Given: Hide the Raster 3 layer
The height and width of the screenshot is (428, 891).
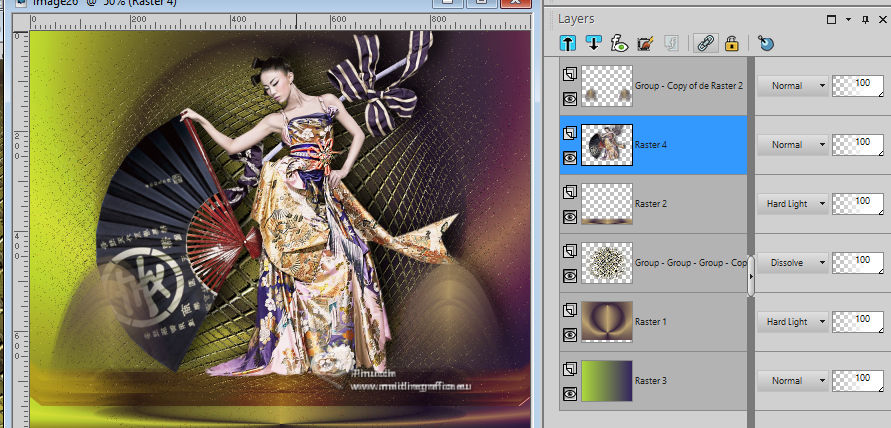Looking at the screenshot, I should coord(569,394).
